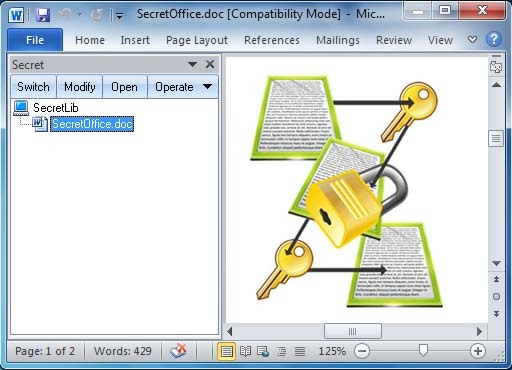Click the horizontal scrollbar left arrow
The image size is (512, 370).
(229, 331)
